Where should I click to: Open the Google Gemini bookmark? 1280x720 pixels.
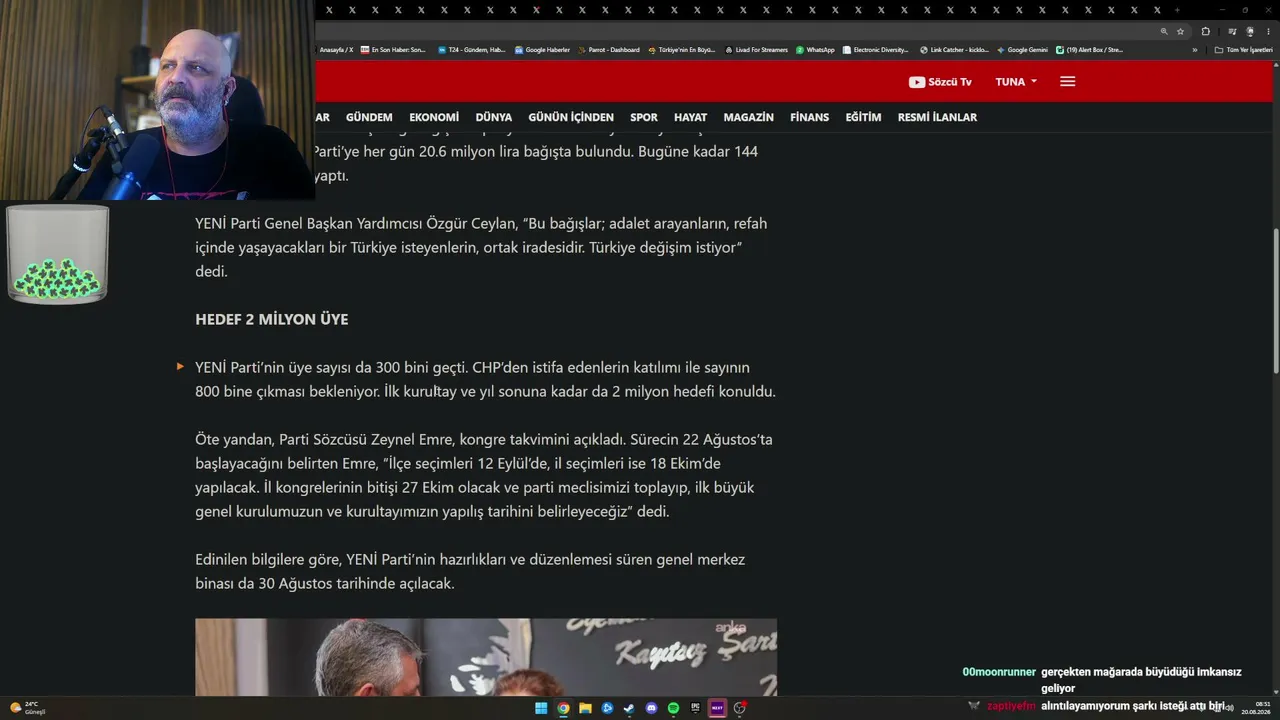pos(1022,50)
